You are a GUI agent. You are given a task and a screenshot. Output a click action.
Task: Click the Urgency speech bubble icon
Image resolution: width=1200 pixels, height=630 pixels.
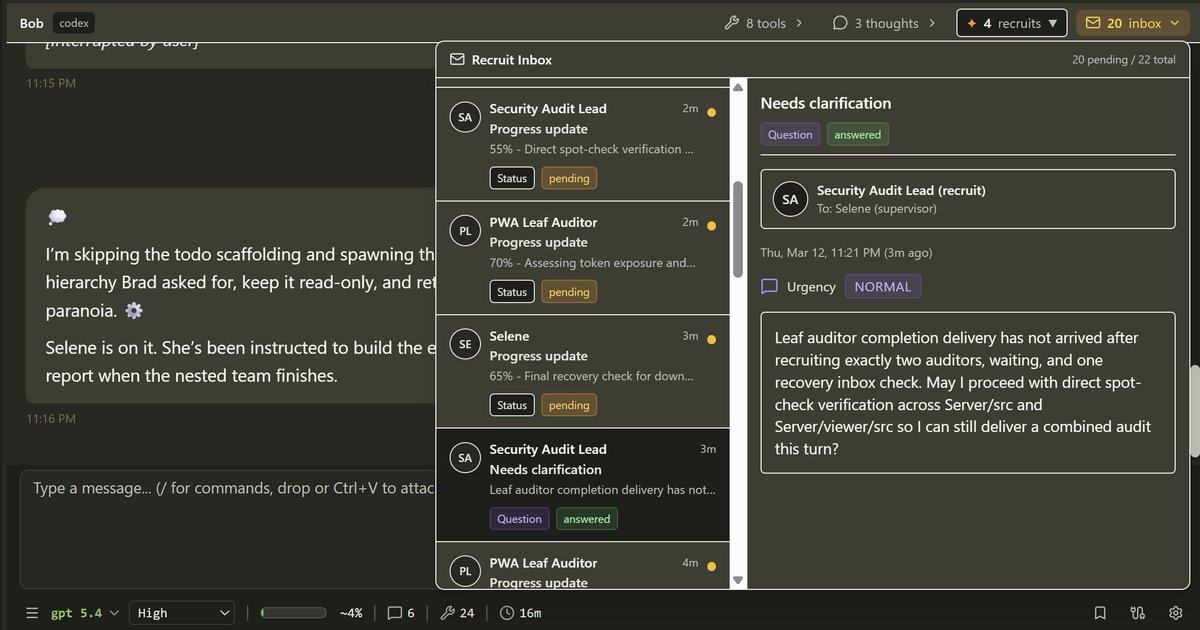click(769, 287)
